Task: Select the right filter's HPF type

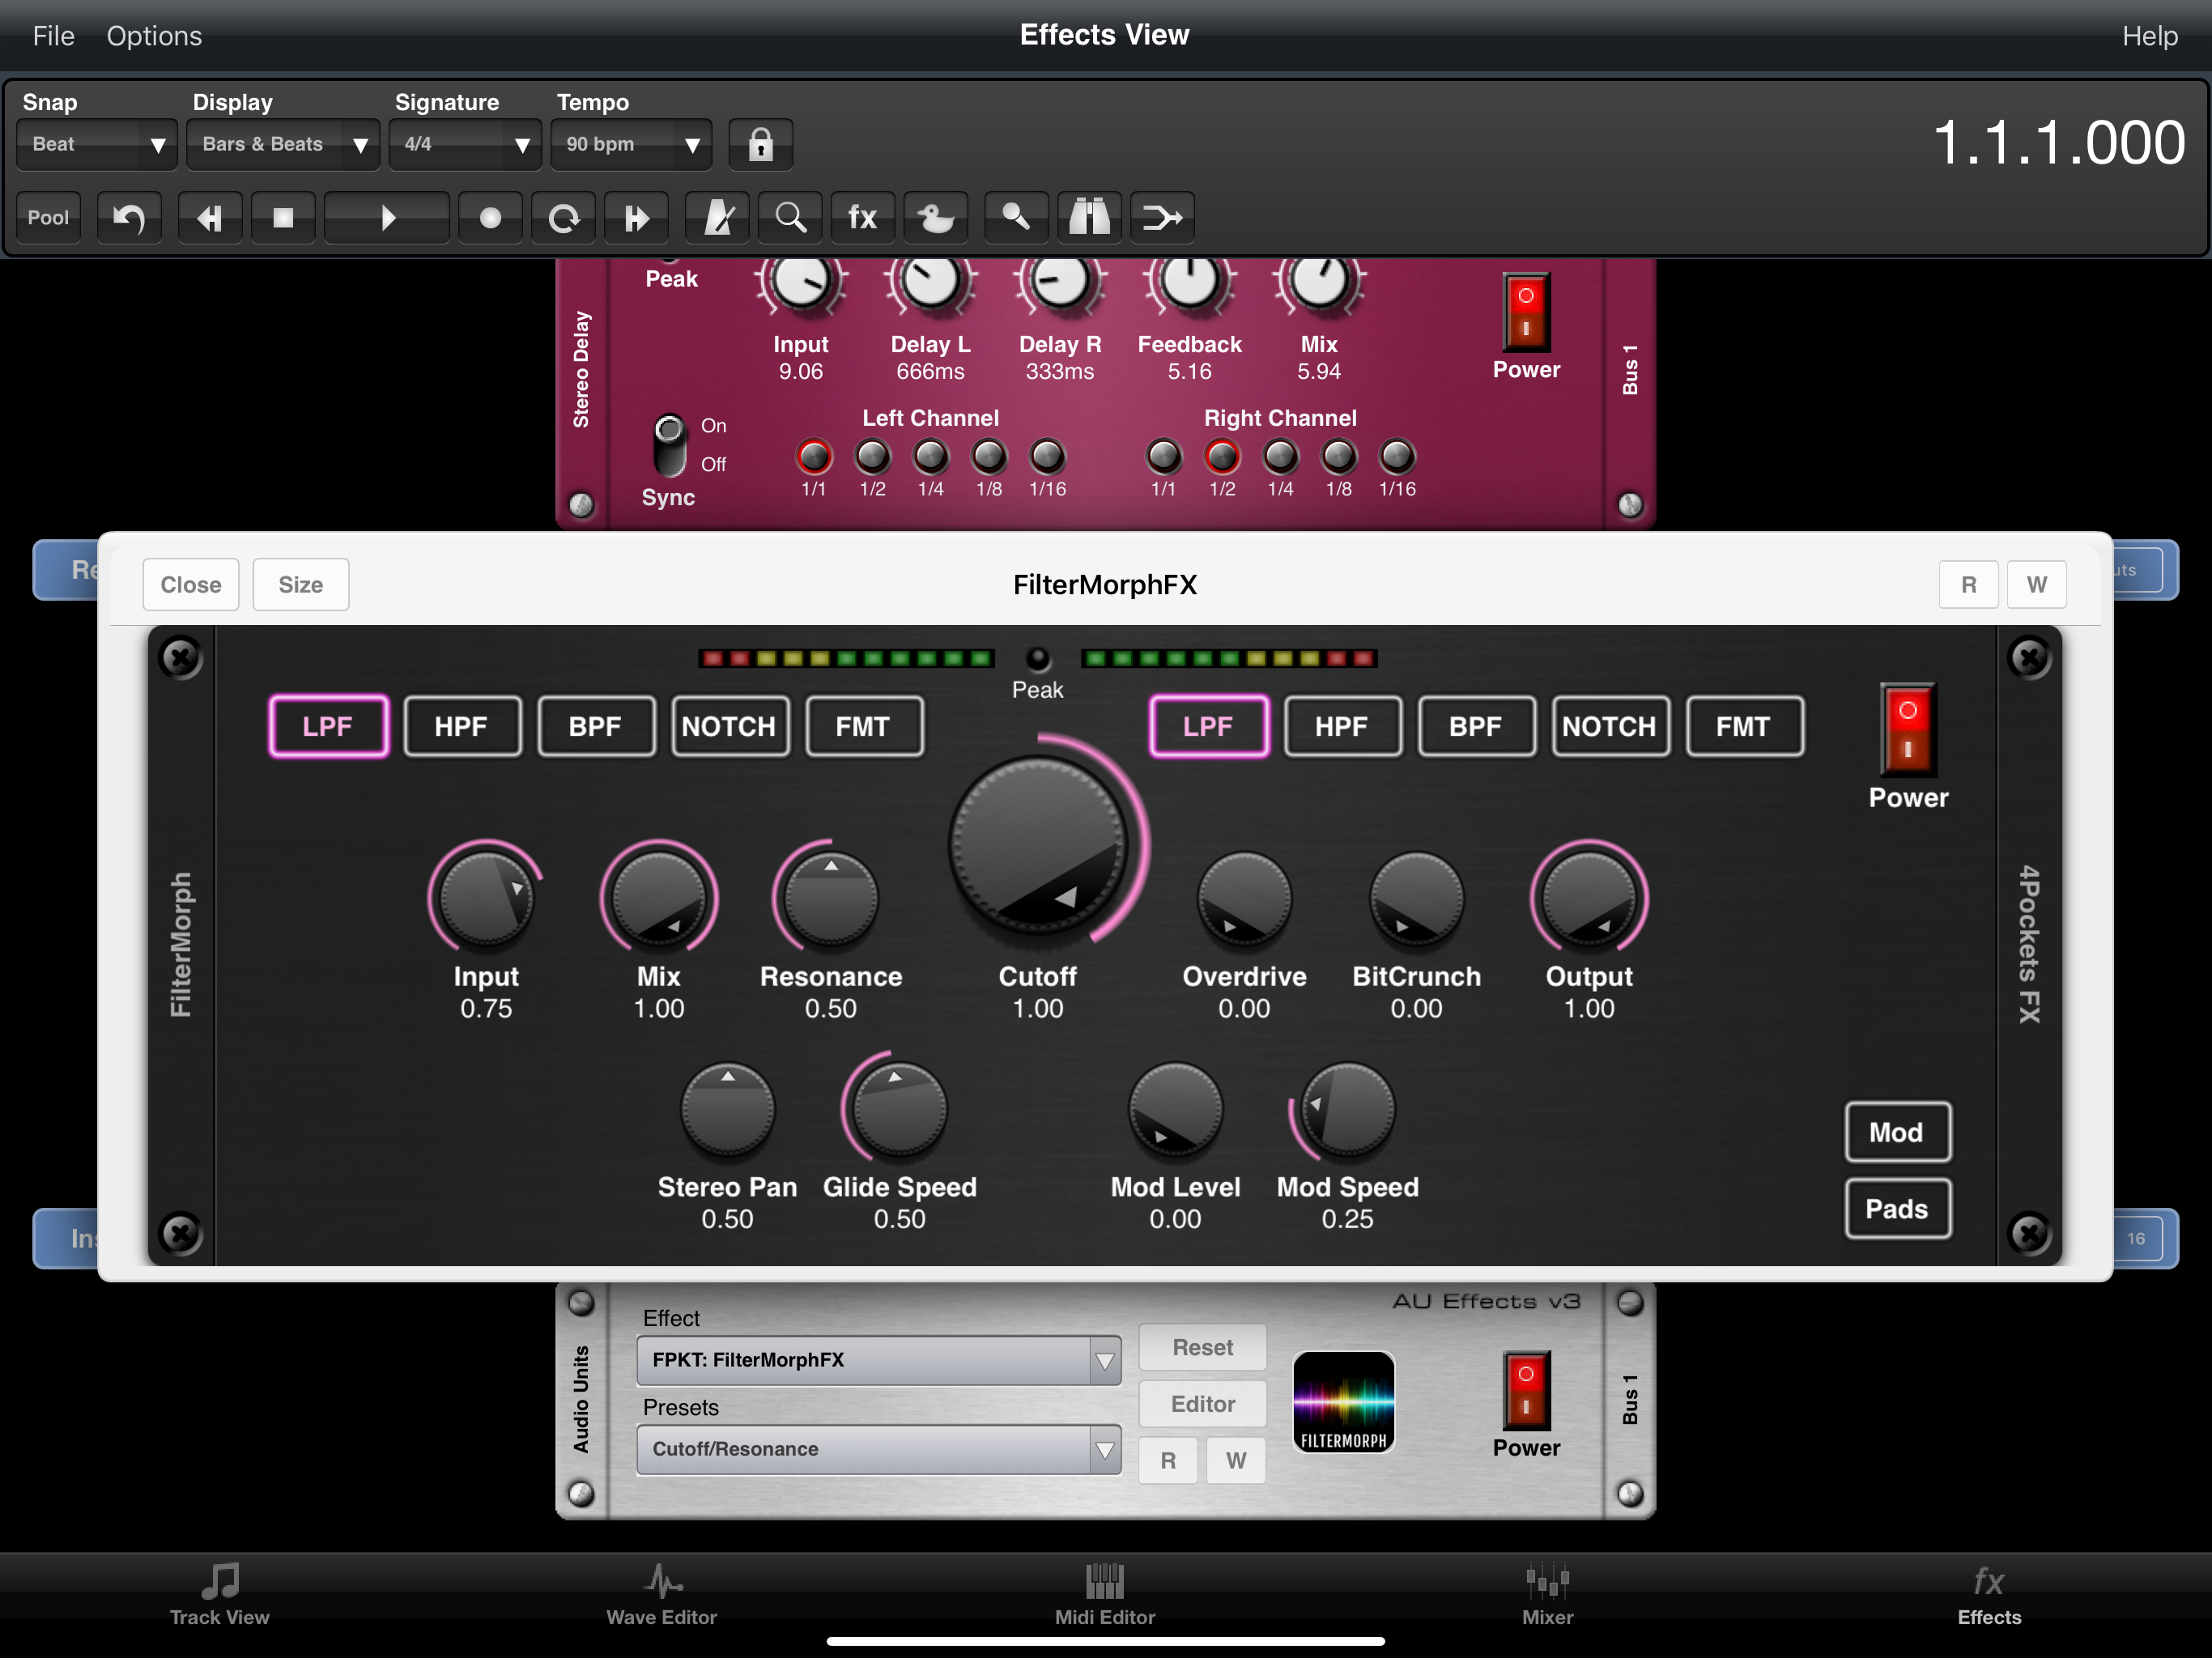Action: tap(1342, 726)
